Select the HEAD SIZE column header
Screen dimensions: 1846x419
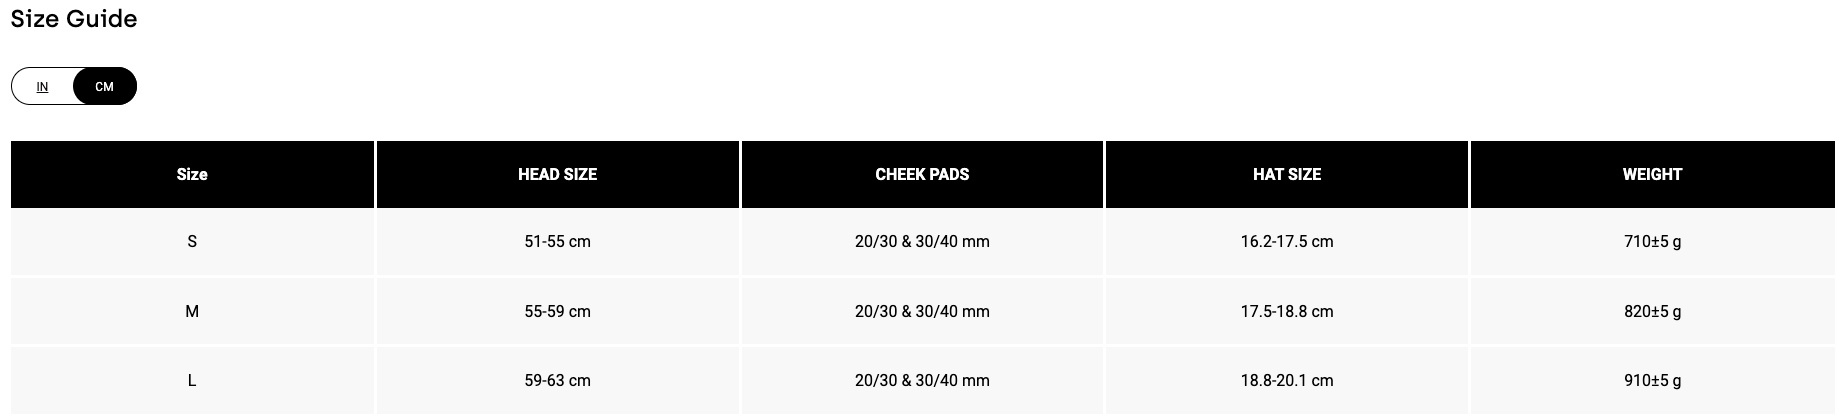point(557,174)
